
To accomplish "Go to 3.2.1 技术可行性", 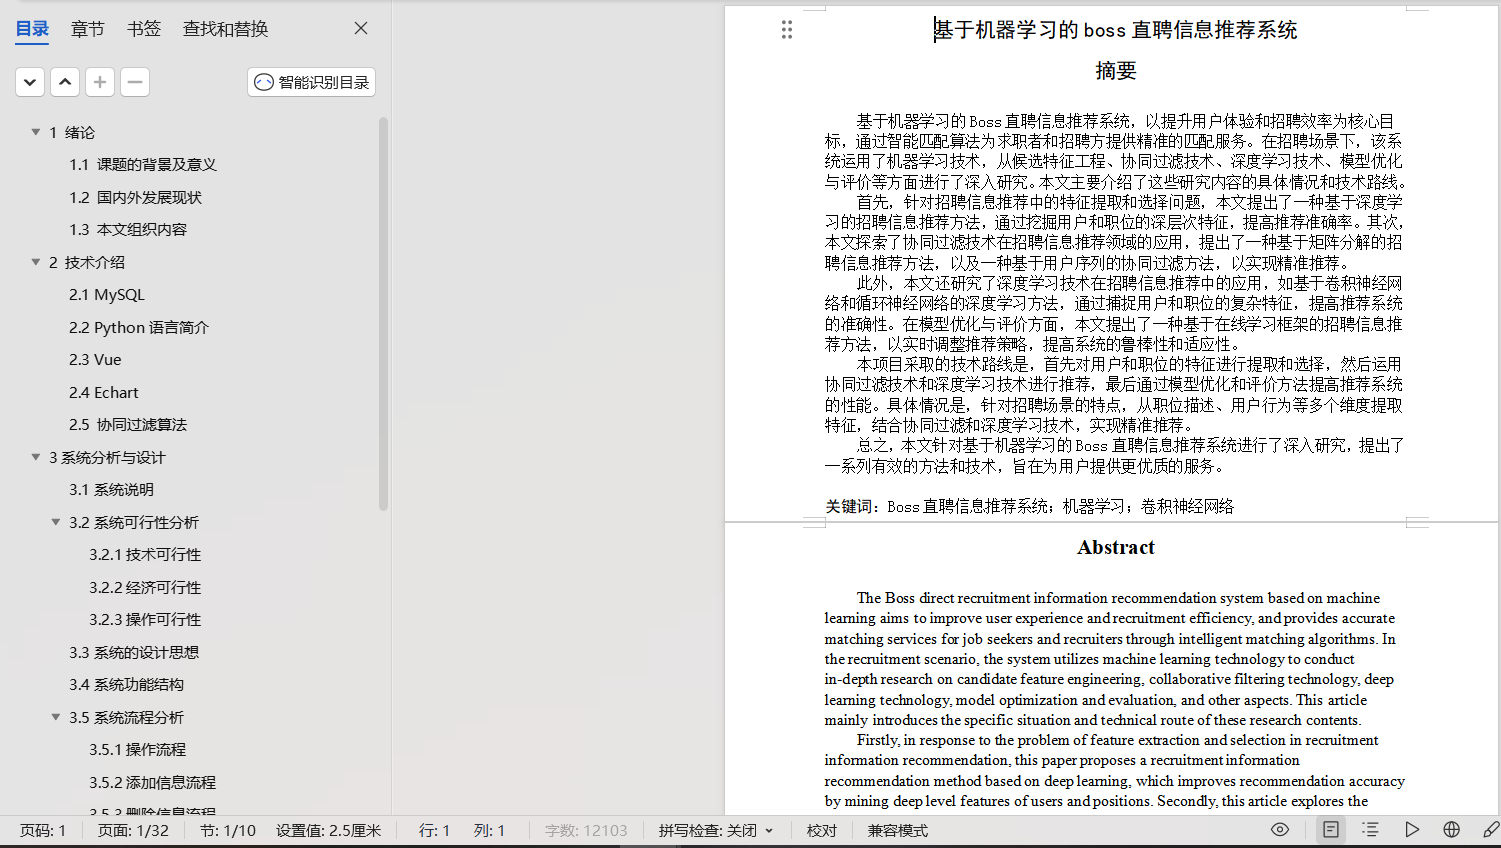I will pyautogui.click(x=145, y=555).
